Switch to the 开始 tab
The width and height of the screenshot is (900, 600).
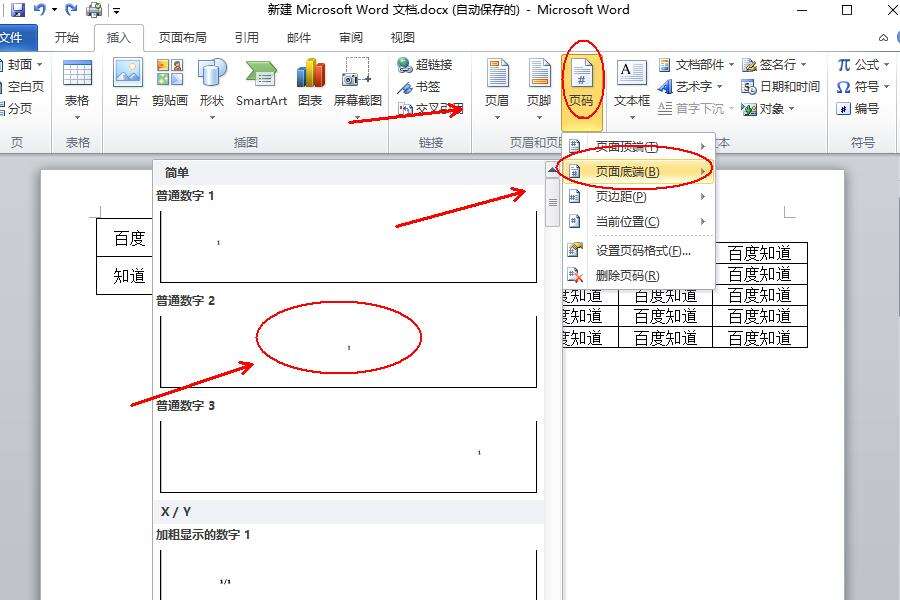click(x=67, y=38)
